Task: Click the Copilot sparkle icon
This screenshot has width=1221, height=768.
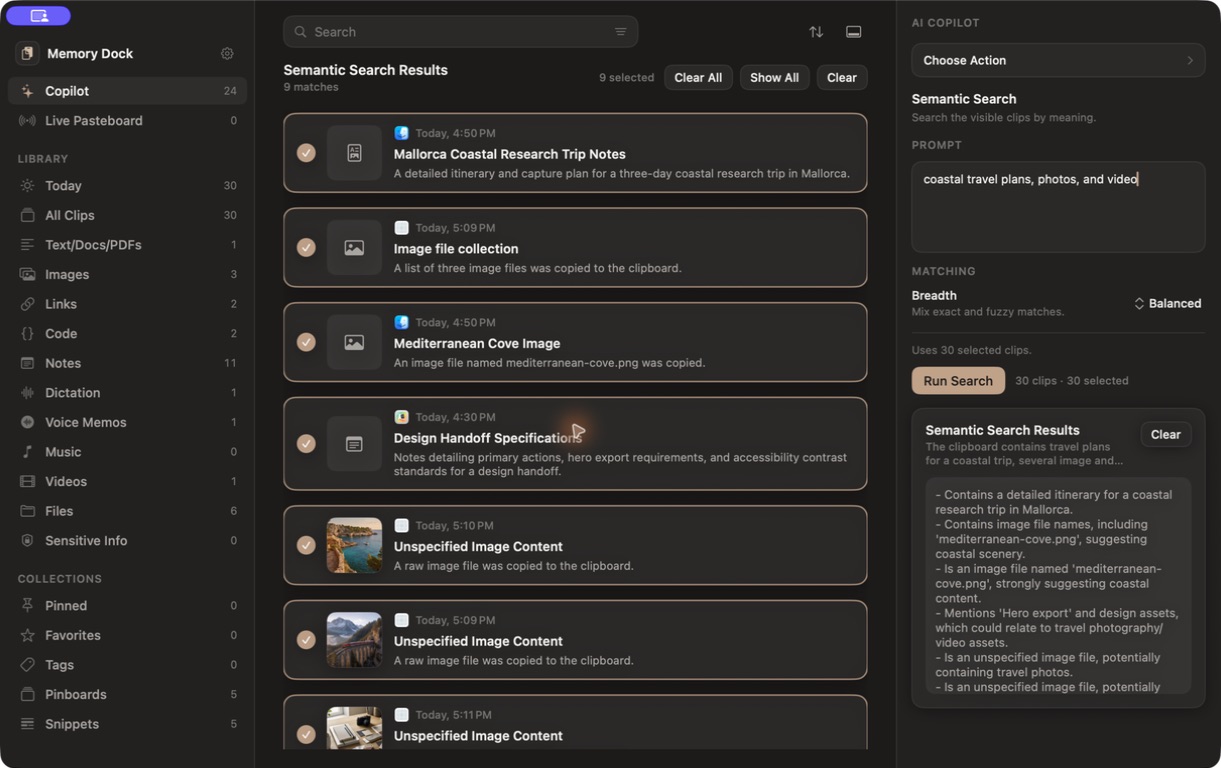Action: [x=27, y=91]
